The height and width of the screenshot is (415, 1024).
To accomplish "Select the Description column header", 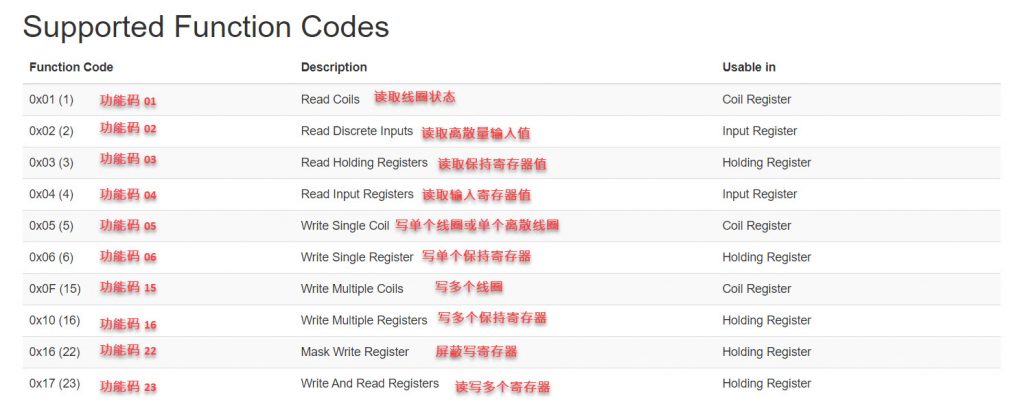I will click(334, 67).
